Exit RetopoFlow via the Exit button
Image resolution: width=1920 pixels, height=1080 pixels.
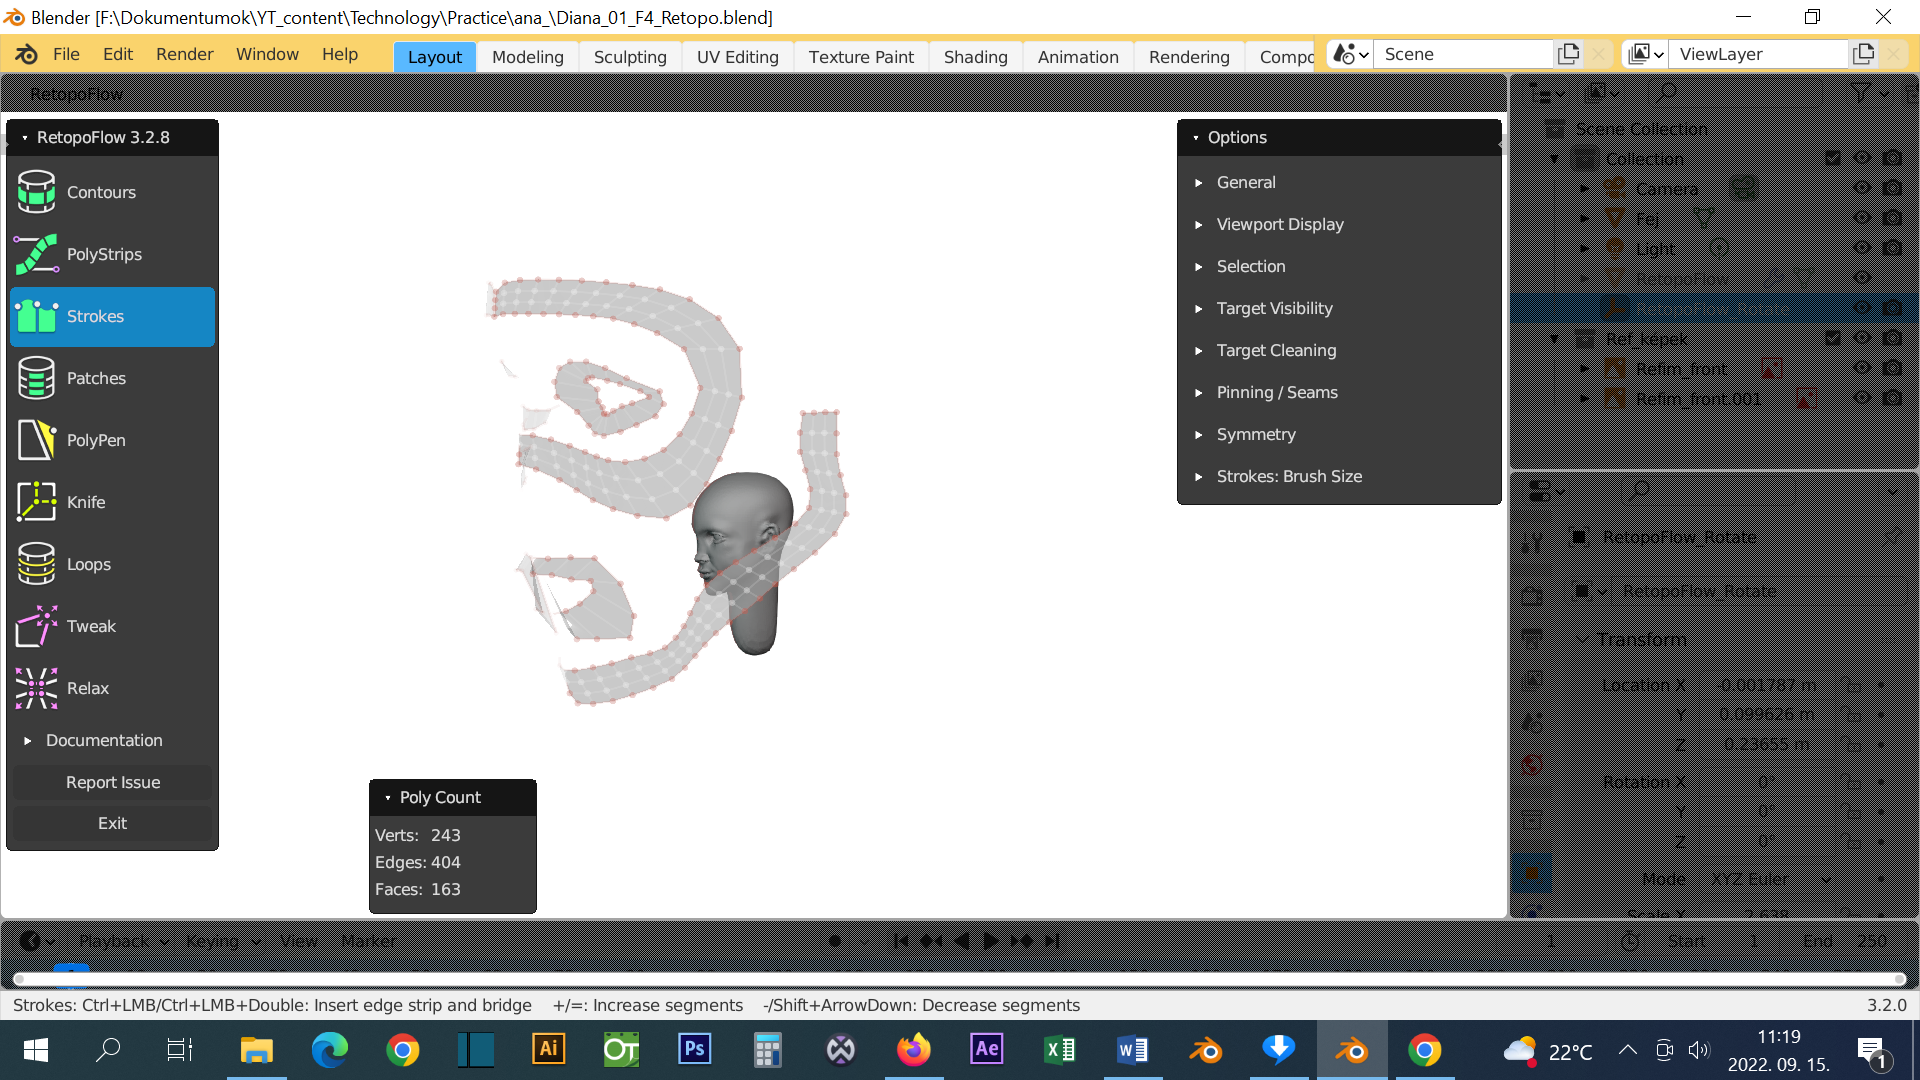111,823
